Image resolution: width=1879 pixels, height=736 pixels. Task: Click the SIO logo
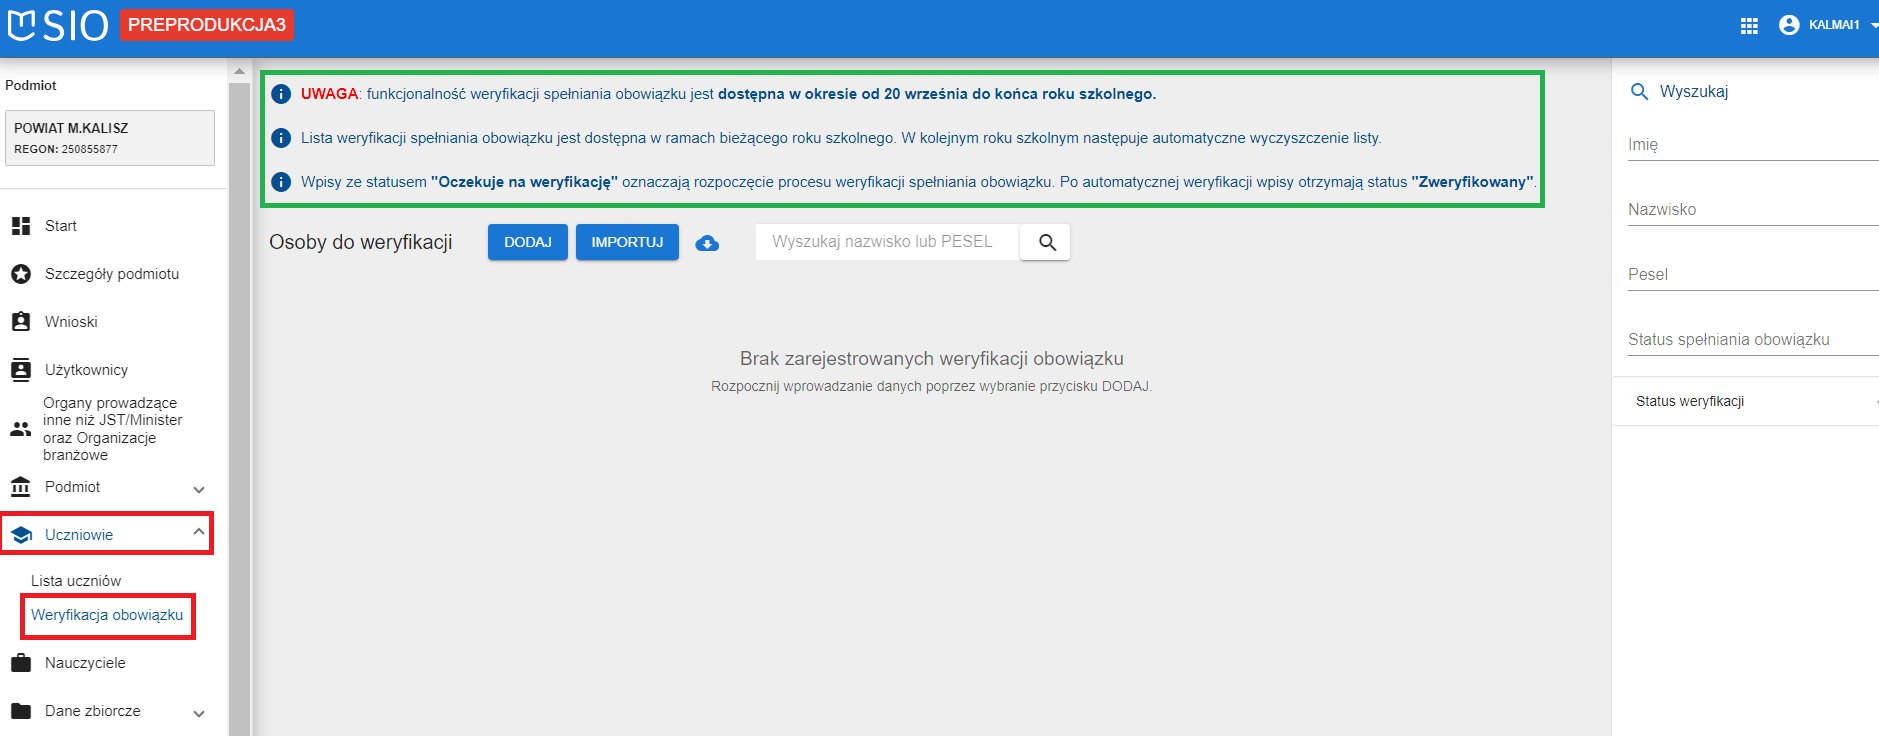(57, 25)
